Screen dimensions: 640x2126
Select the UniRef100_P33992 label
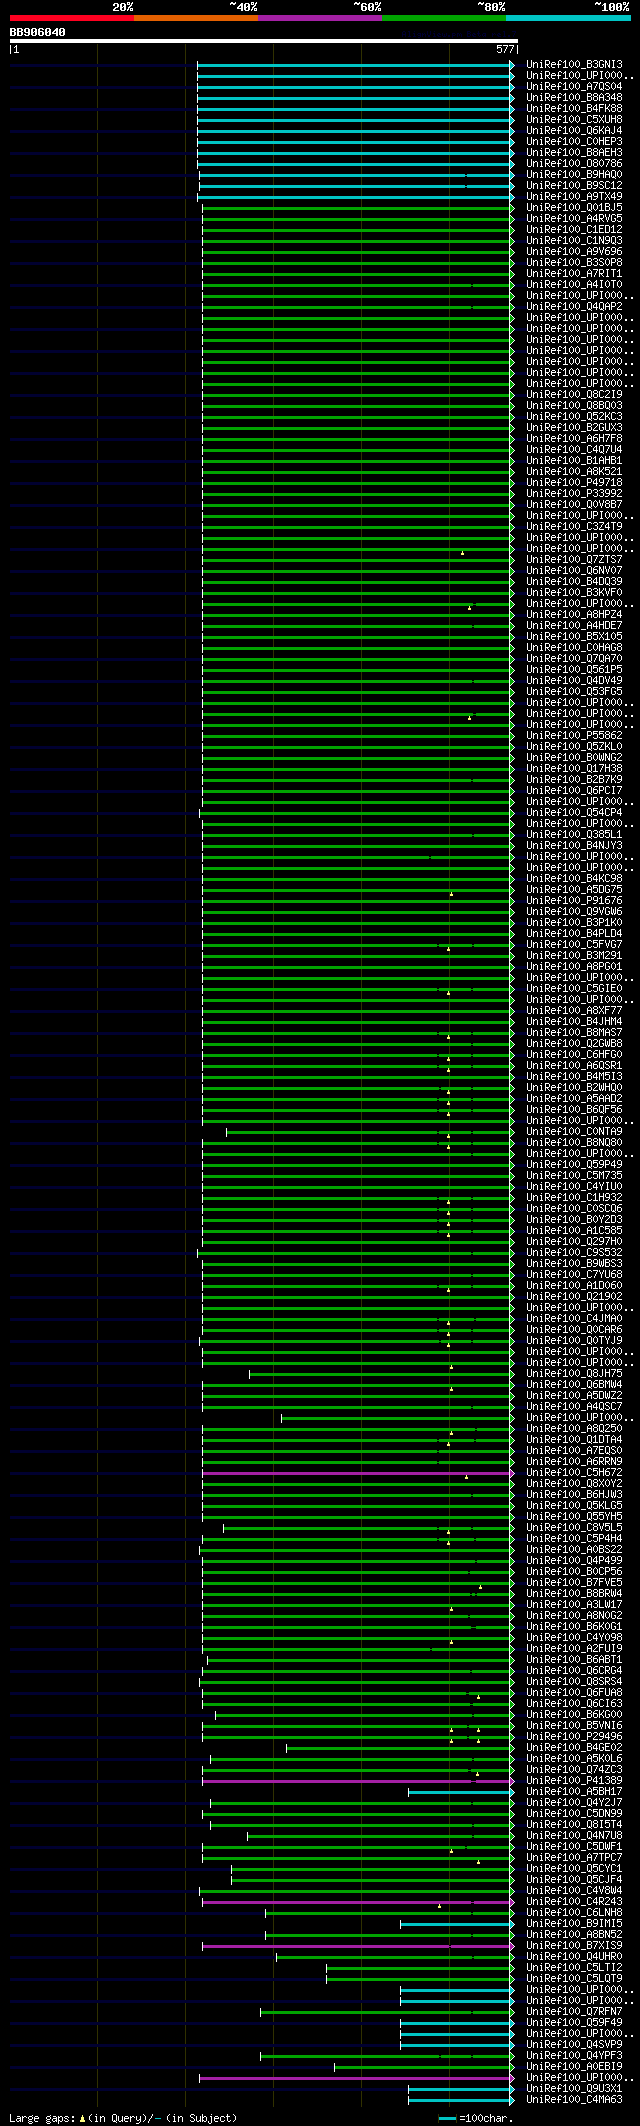(x=574, y=493)
